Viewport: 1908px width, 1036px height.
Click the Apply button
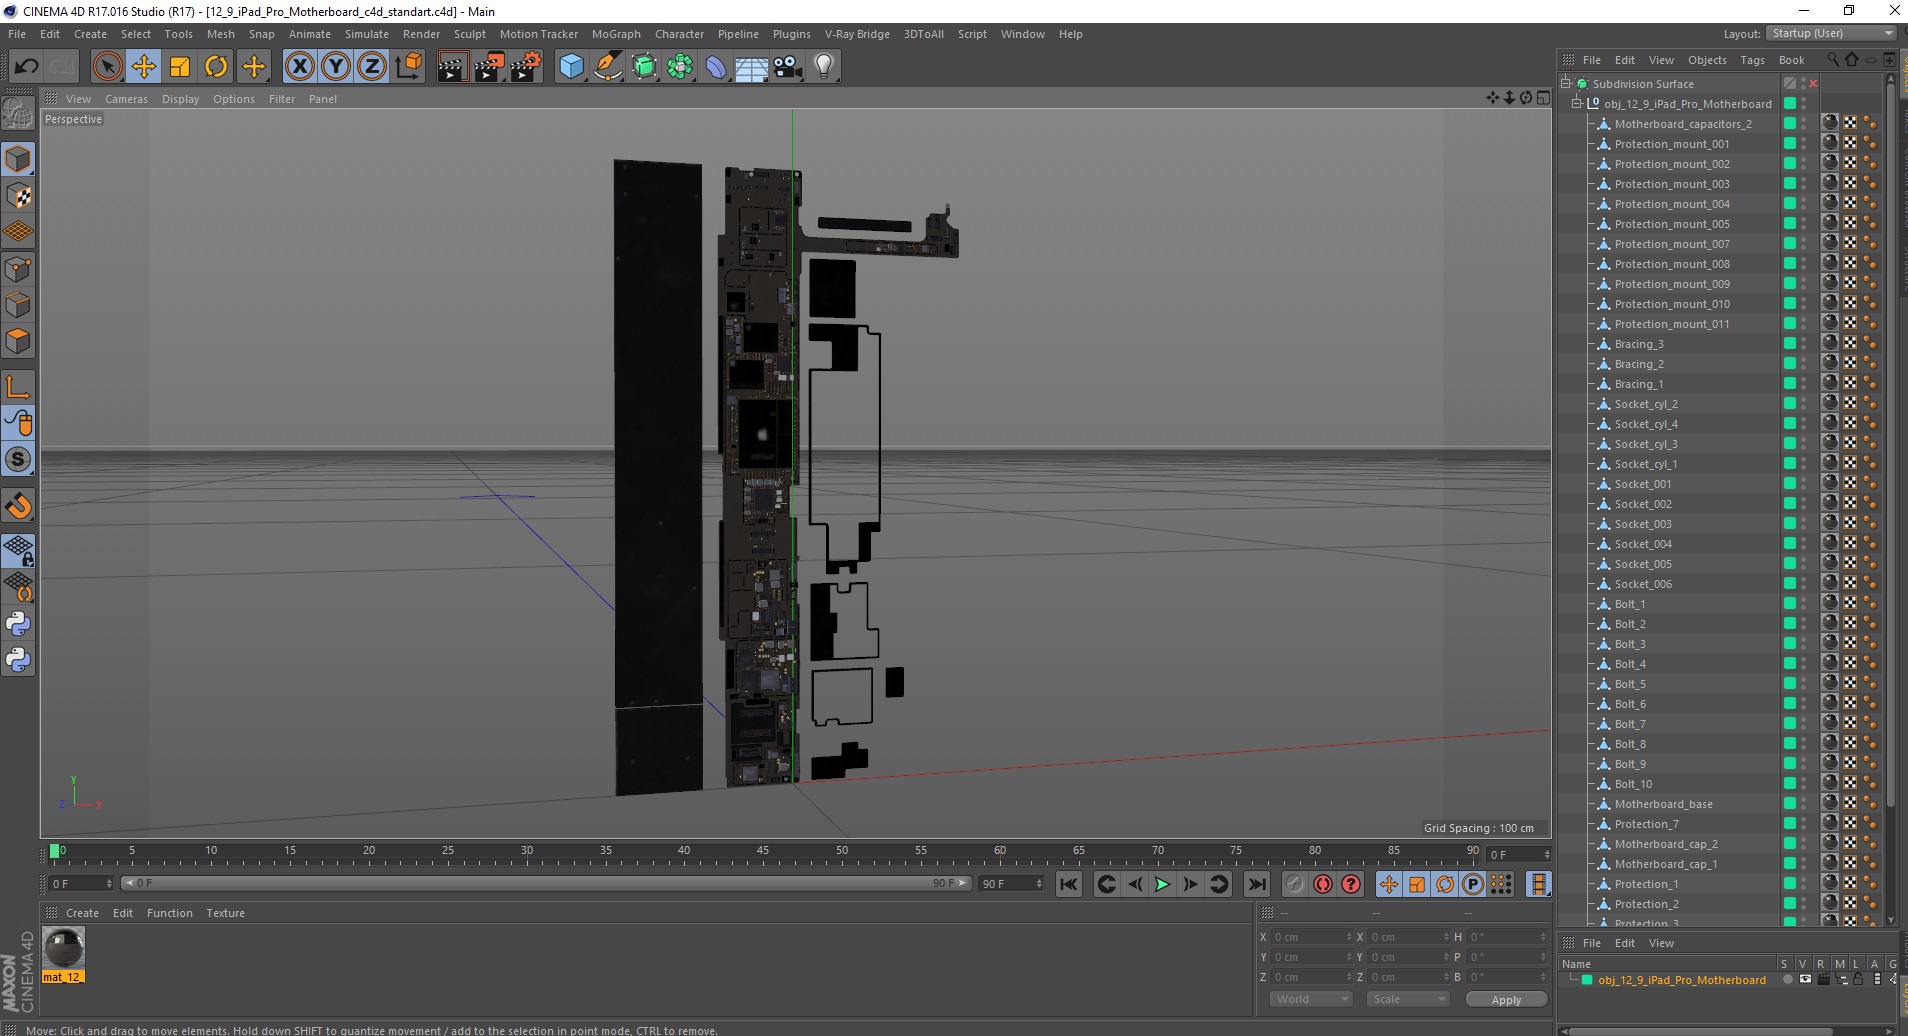(x=1506, y=999)
